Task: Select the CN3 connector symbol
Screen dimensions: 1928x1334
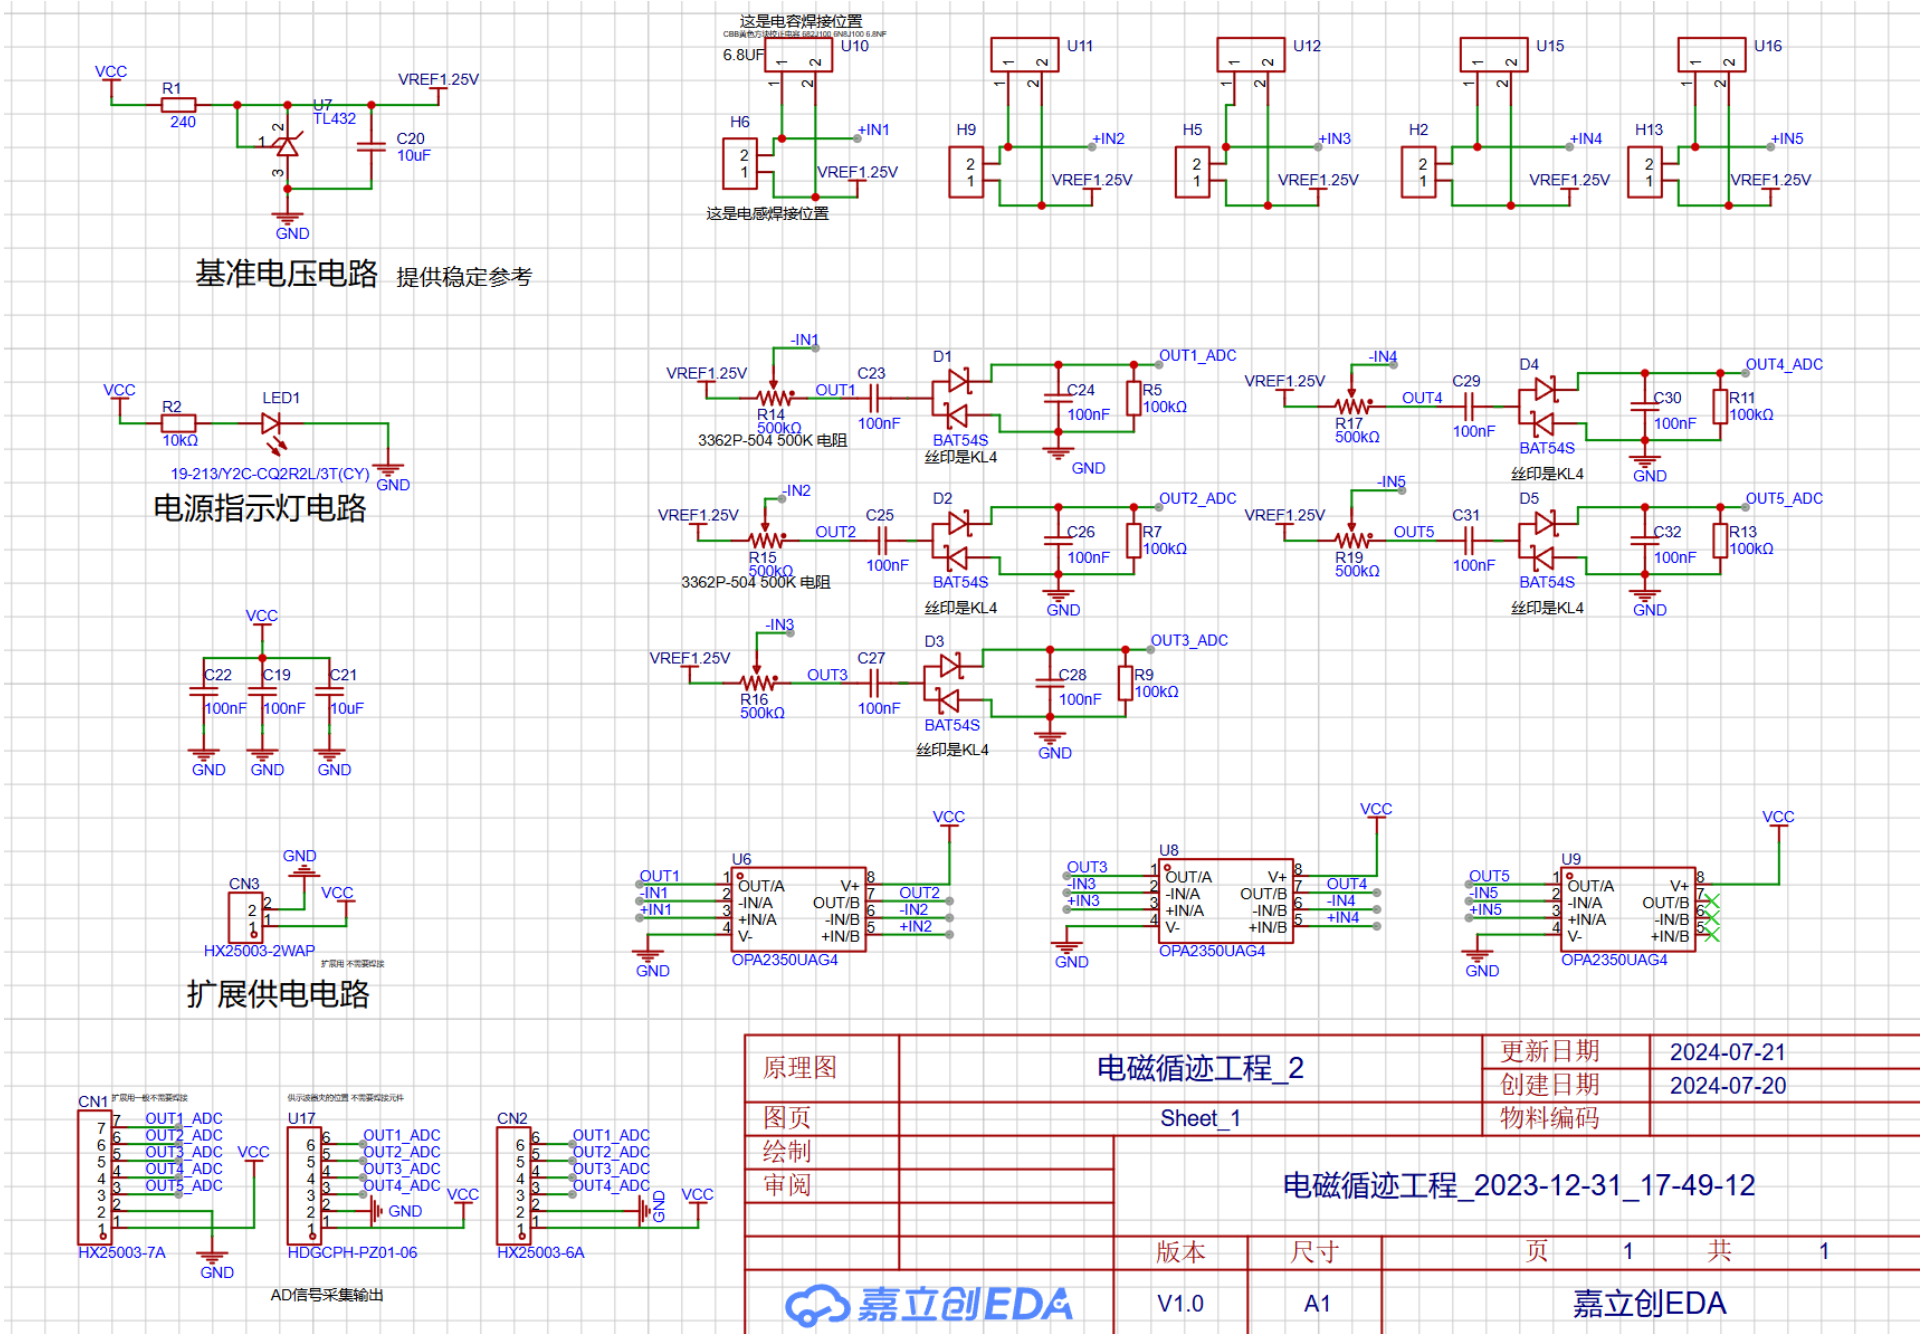Action: point(246,917)
